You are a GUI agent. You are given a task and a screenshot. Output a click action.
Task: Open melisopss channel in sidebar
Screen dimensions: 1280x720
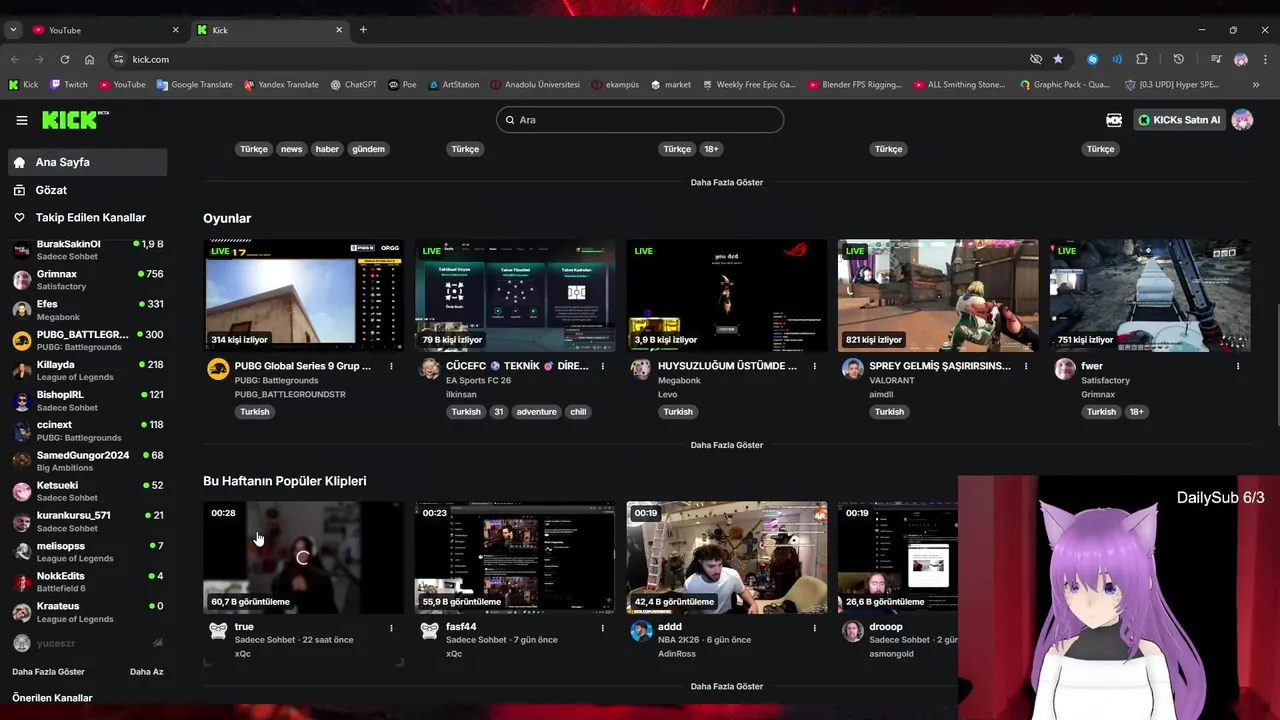point(88,552)
